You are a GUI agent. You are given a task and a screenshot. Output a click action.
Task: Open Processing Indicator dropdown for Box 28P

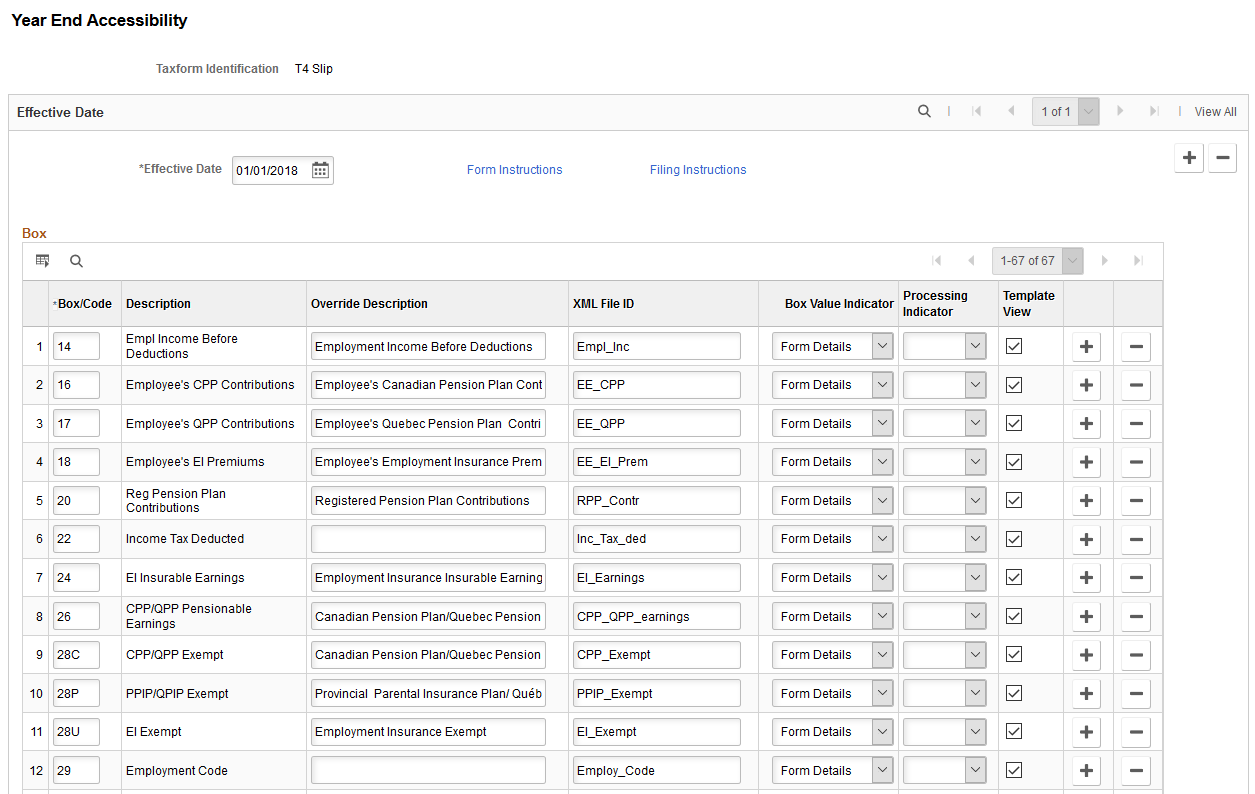pos(945,694)
